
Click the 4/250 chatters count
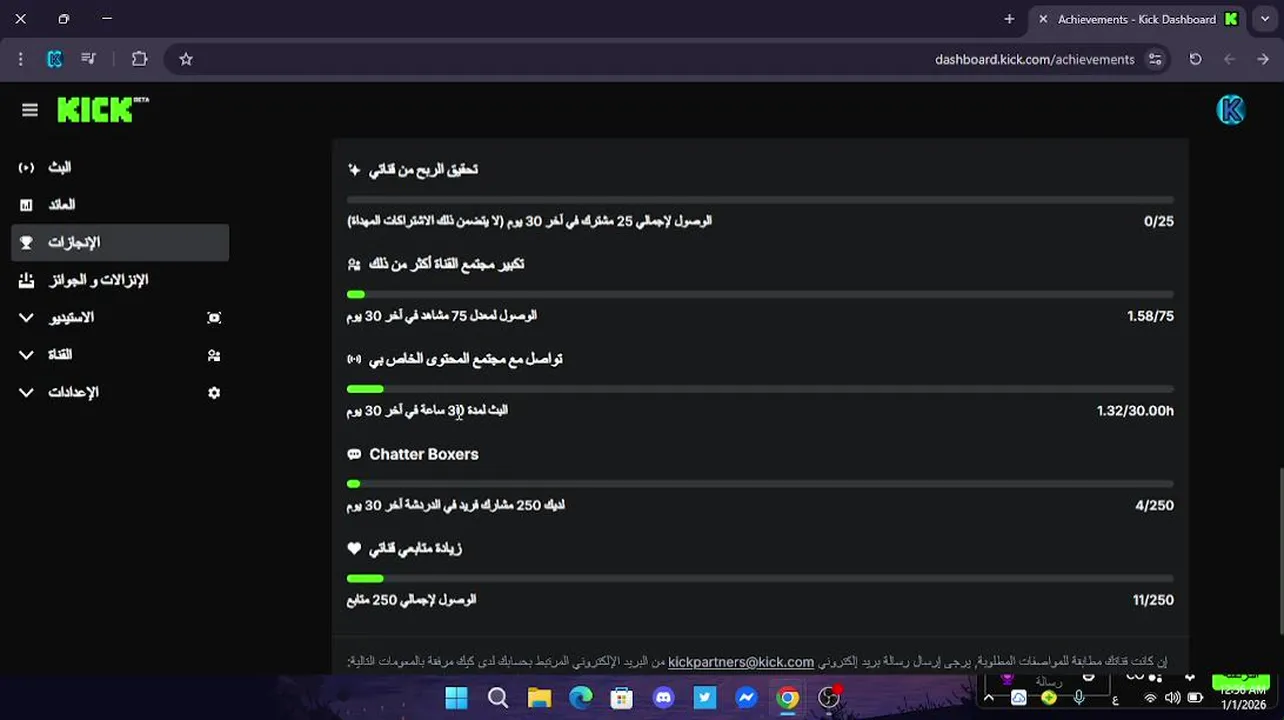[x=1155, y=506]
